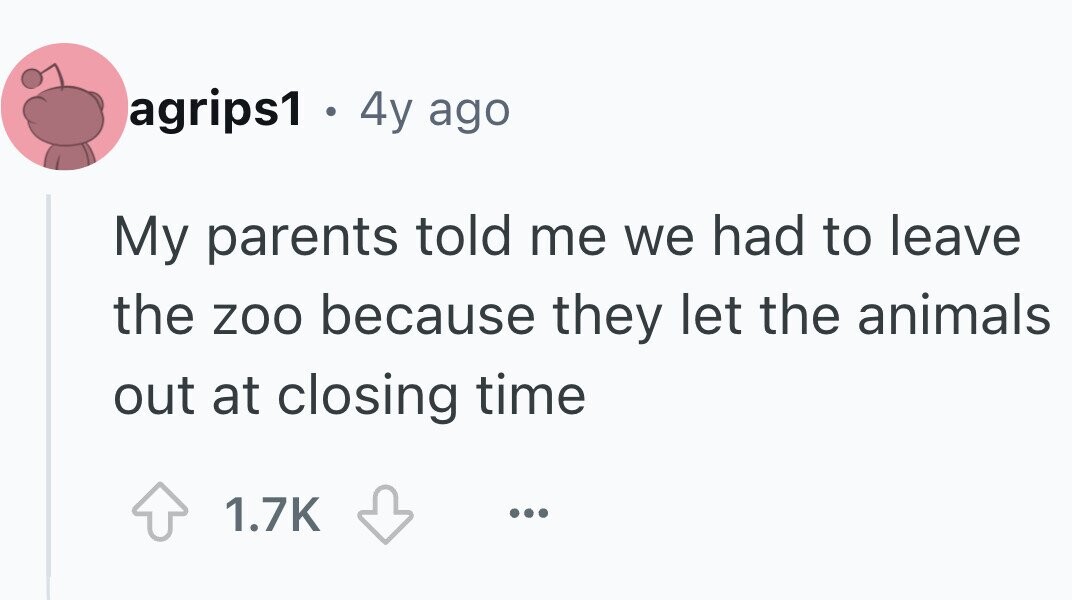This screenshot has width=1072, height=600.
Task: Downvote the zoo comment
Action: pos(386,514)
